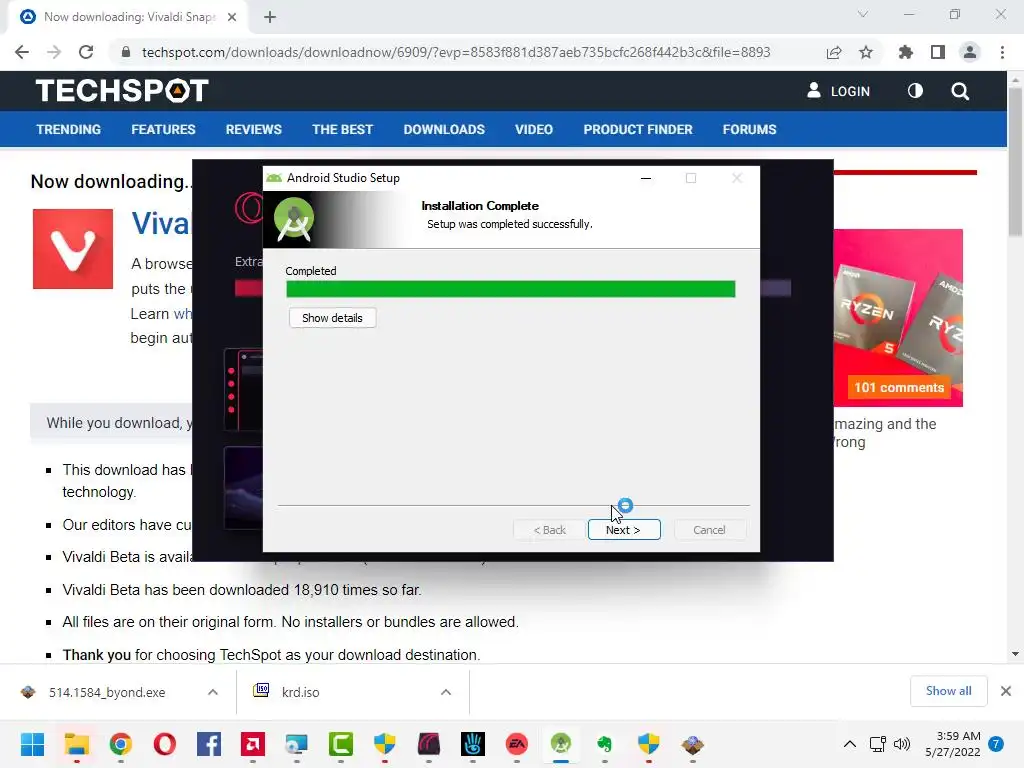Minimize the Android Studio Setup window

[x=646, y=178]
